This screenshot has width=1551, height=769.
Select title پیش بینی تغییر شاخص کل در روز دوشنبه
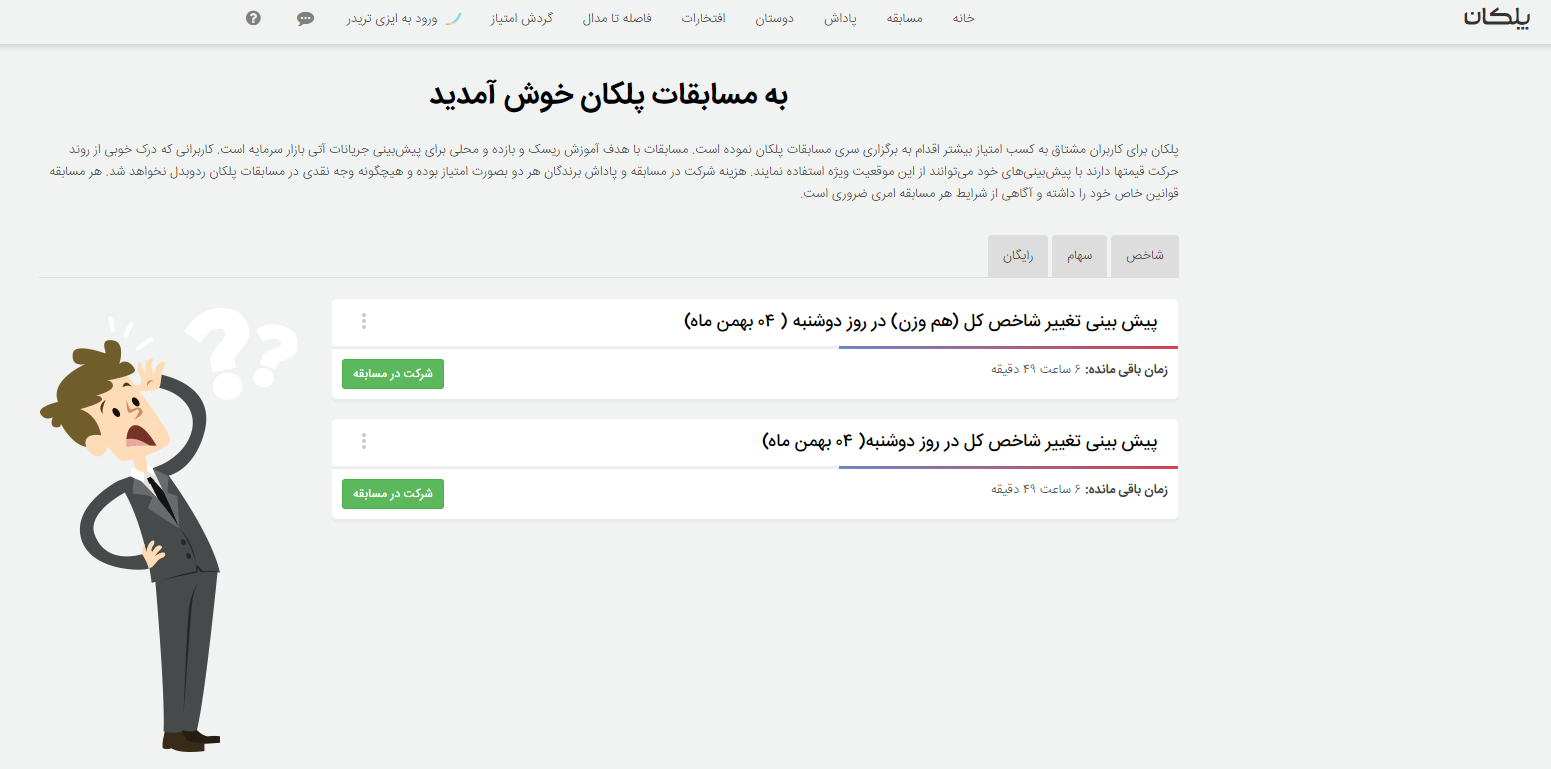(x=960, y=442)
